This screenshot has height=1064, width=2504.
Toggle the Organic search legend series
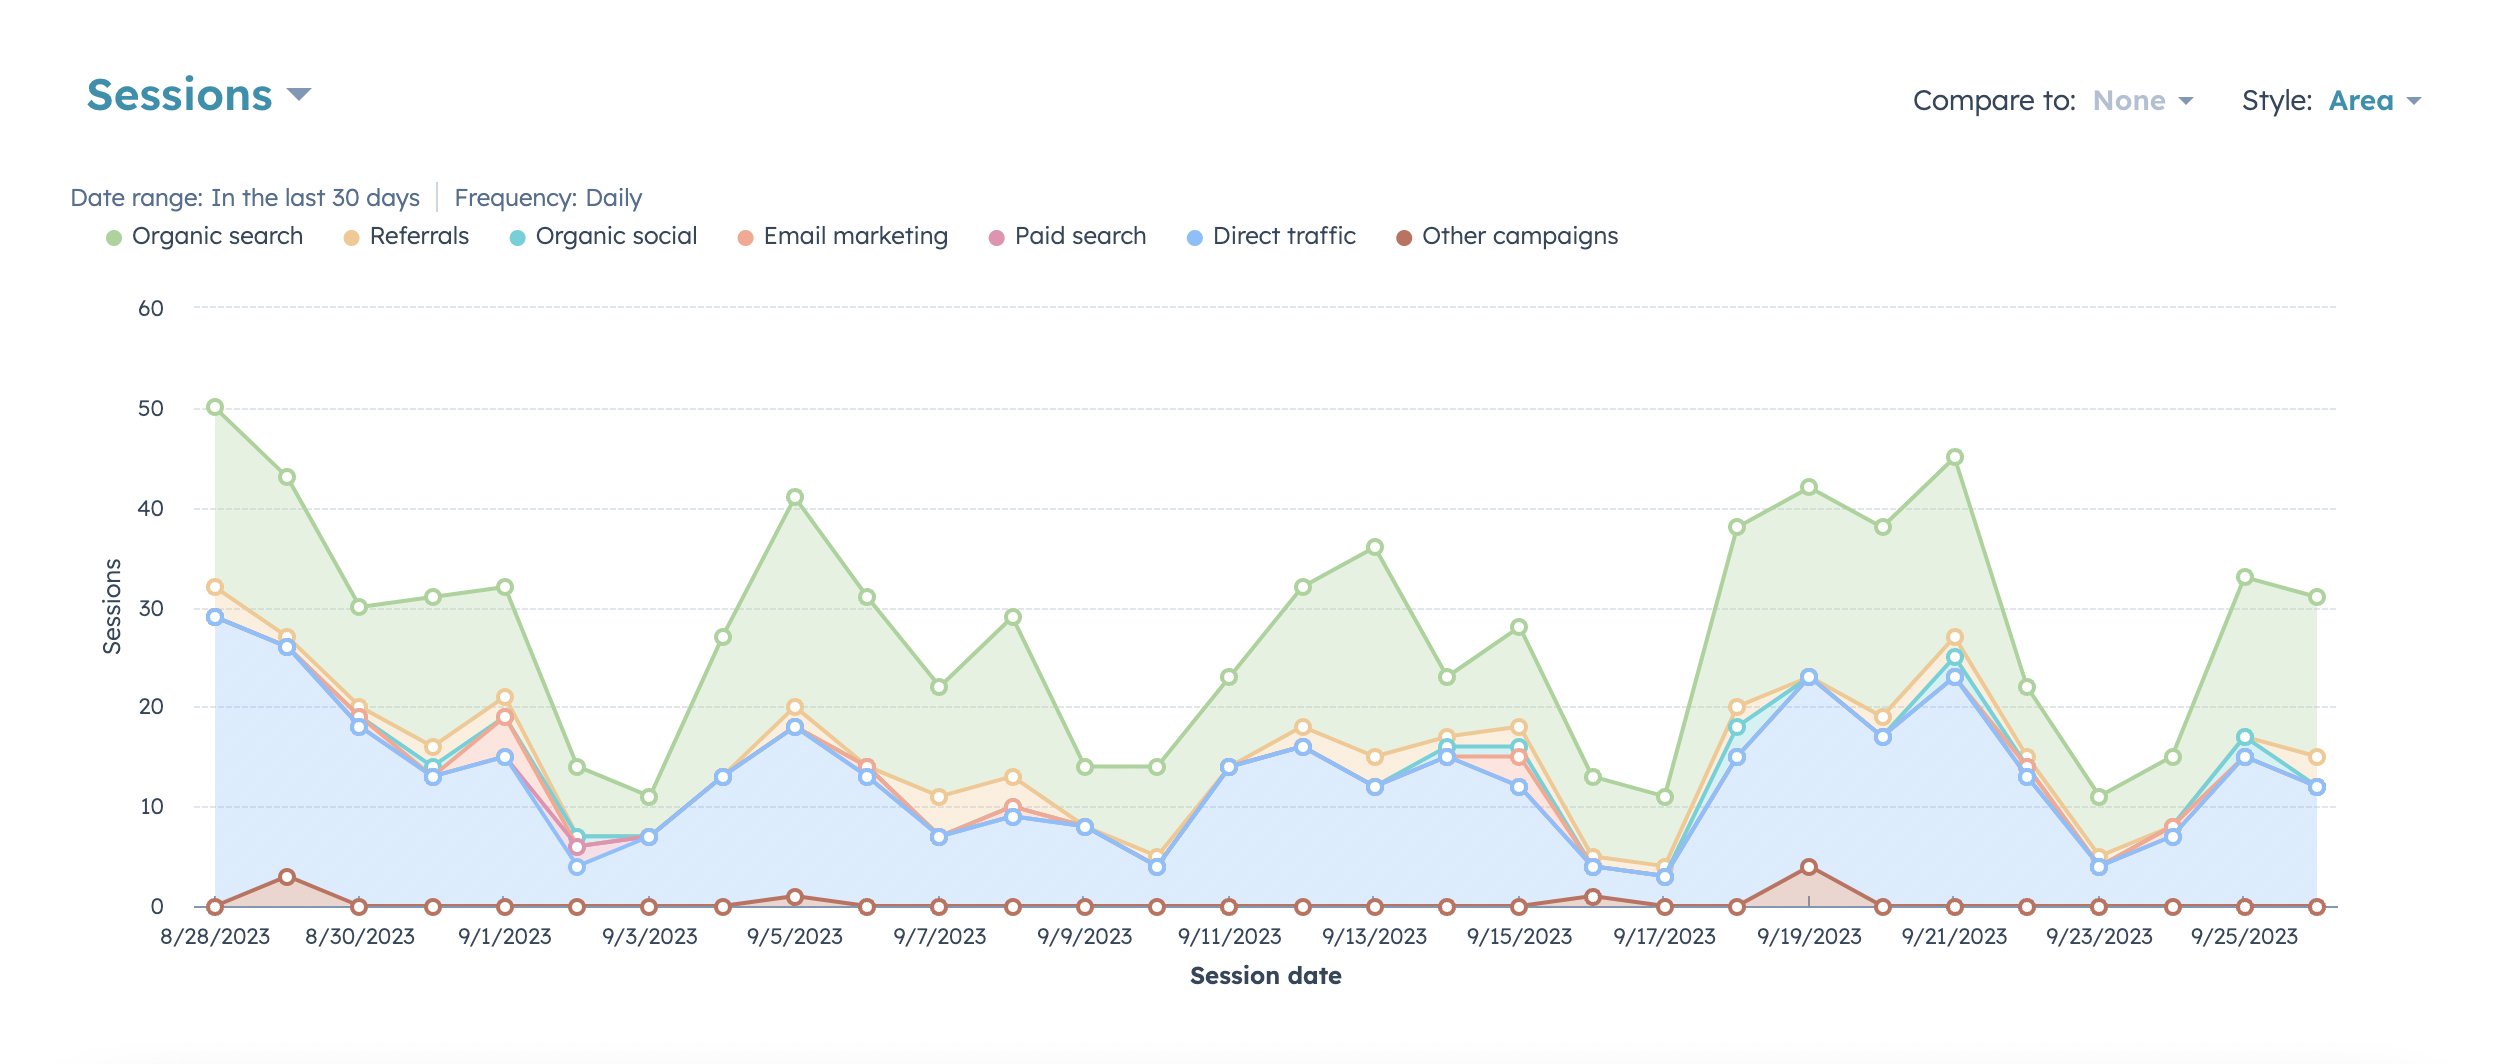coord(205,237)
